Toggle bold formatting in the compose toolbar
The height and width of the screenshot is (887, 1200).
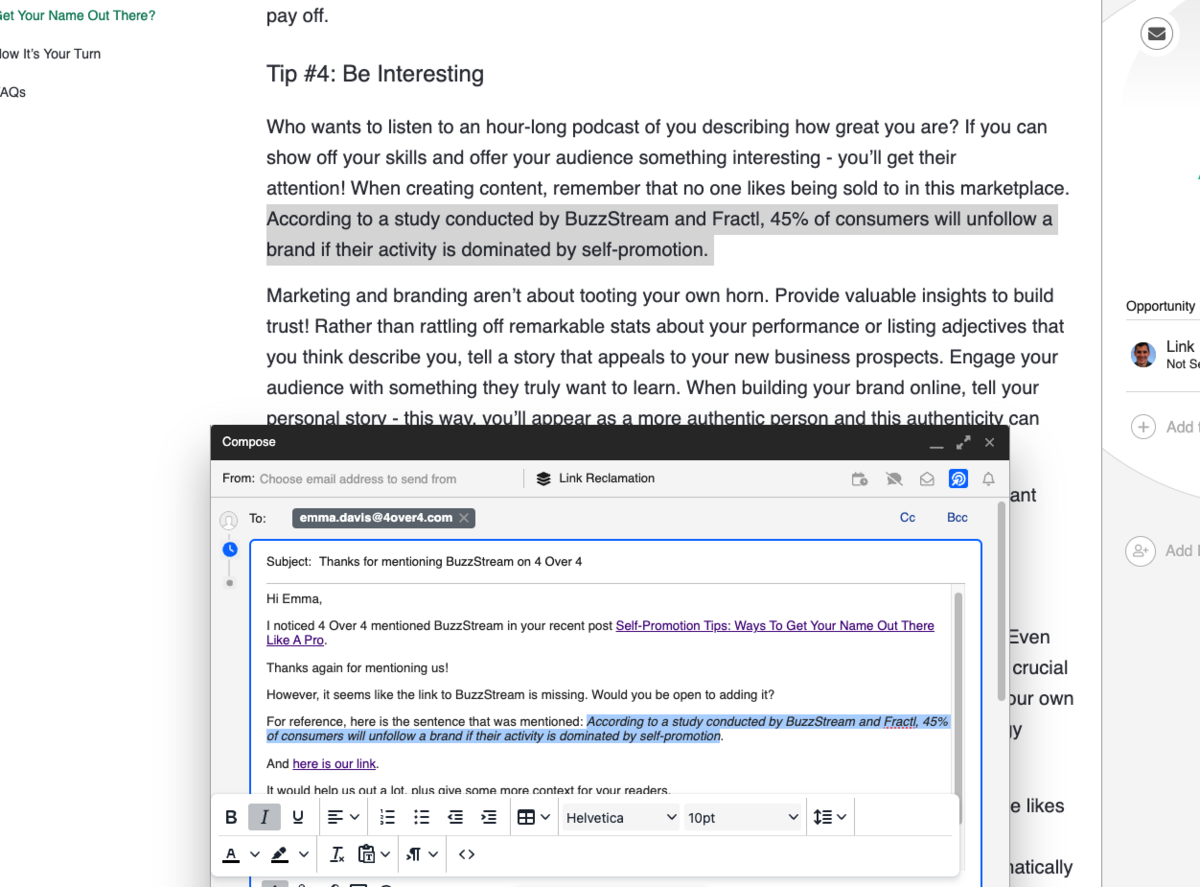pos(231,817)
